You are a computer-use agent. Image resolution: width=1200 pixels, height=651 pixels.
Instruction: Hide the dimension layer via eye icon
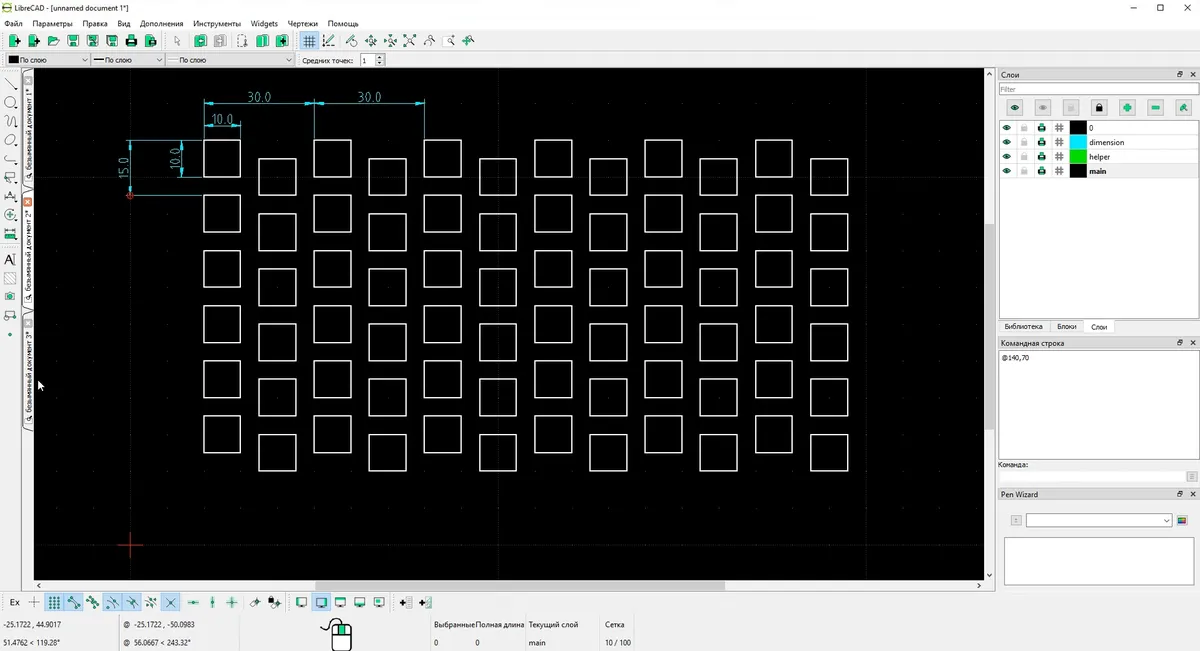pyautogui.click(x=1007, y=142)
